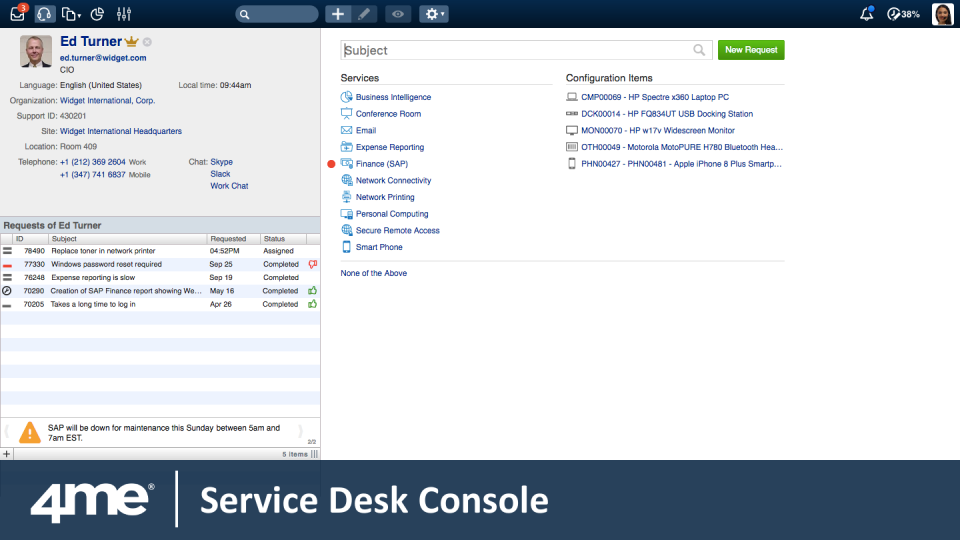Image resolution: width=960 pixels, height=540 pixels.
Task: Select the Email service
Action: click(366, 130)
